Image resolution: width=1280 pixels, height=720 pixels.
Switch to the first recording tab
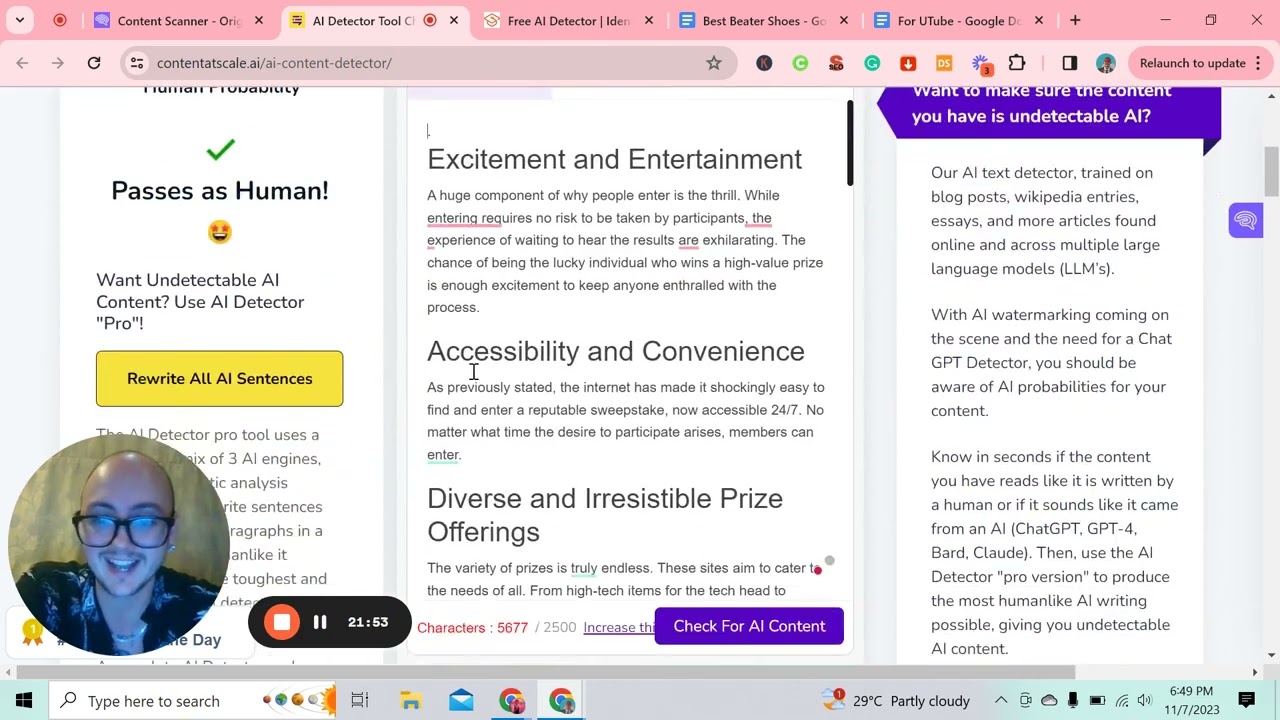coord(60,20)
